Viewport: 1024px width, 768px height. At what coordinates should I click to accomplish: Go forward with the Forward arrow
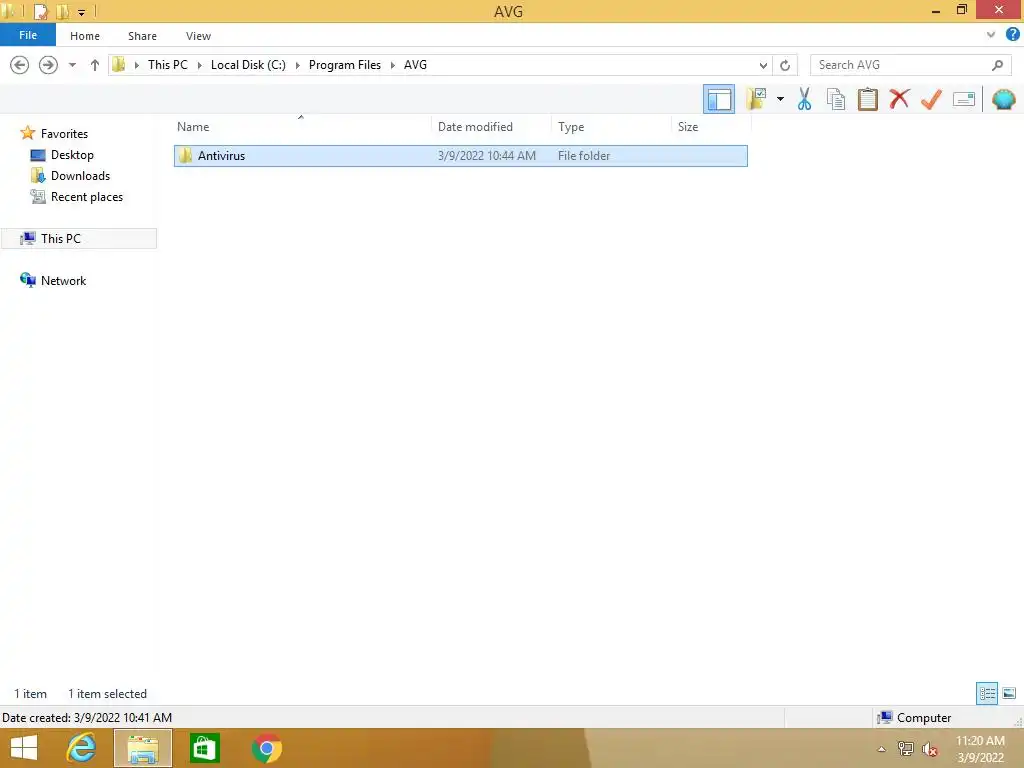(x=48, y=65)
